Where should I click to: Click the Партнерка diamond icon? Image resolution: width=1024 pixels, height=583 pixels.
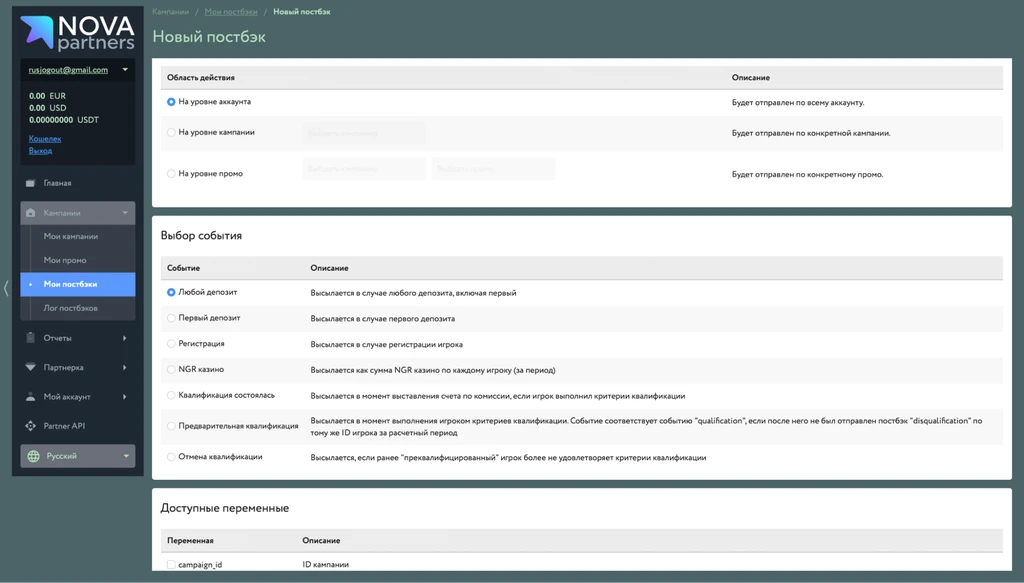pyautogui.click(x=30, y=367)
